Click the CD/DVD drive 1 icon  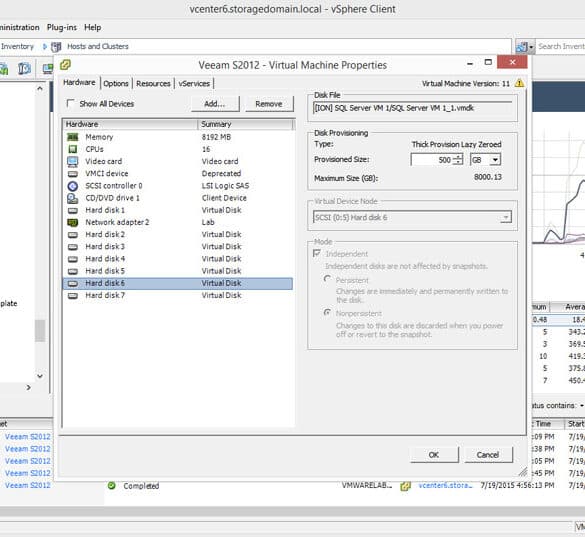tap(73, 198)
